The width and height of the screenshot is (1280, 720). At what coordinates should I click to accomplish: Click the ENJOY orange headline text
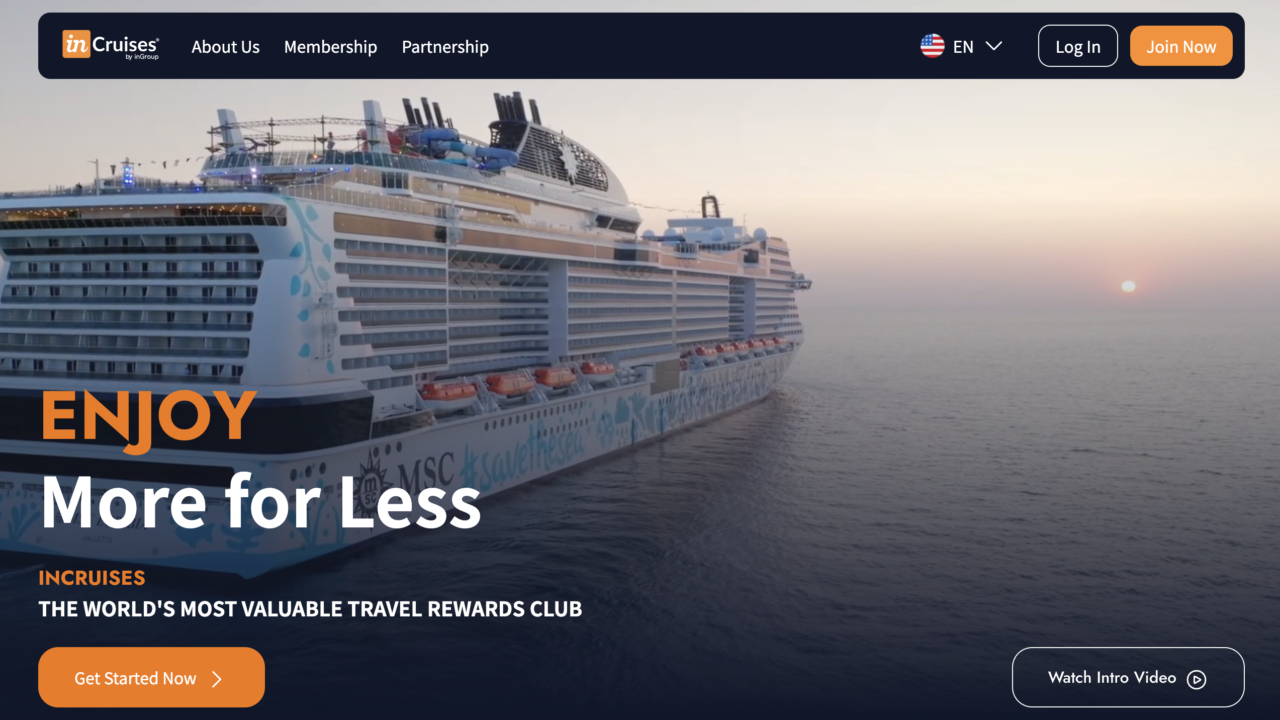point(148,419)
